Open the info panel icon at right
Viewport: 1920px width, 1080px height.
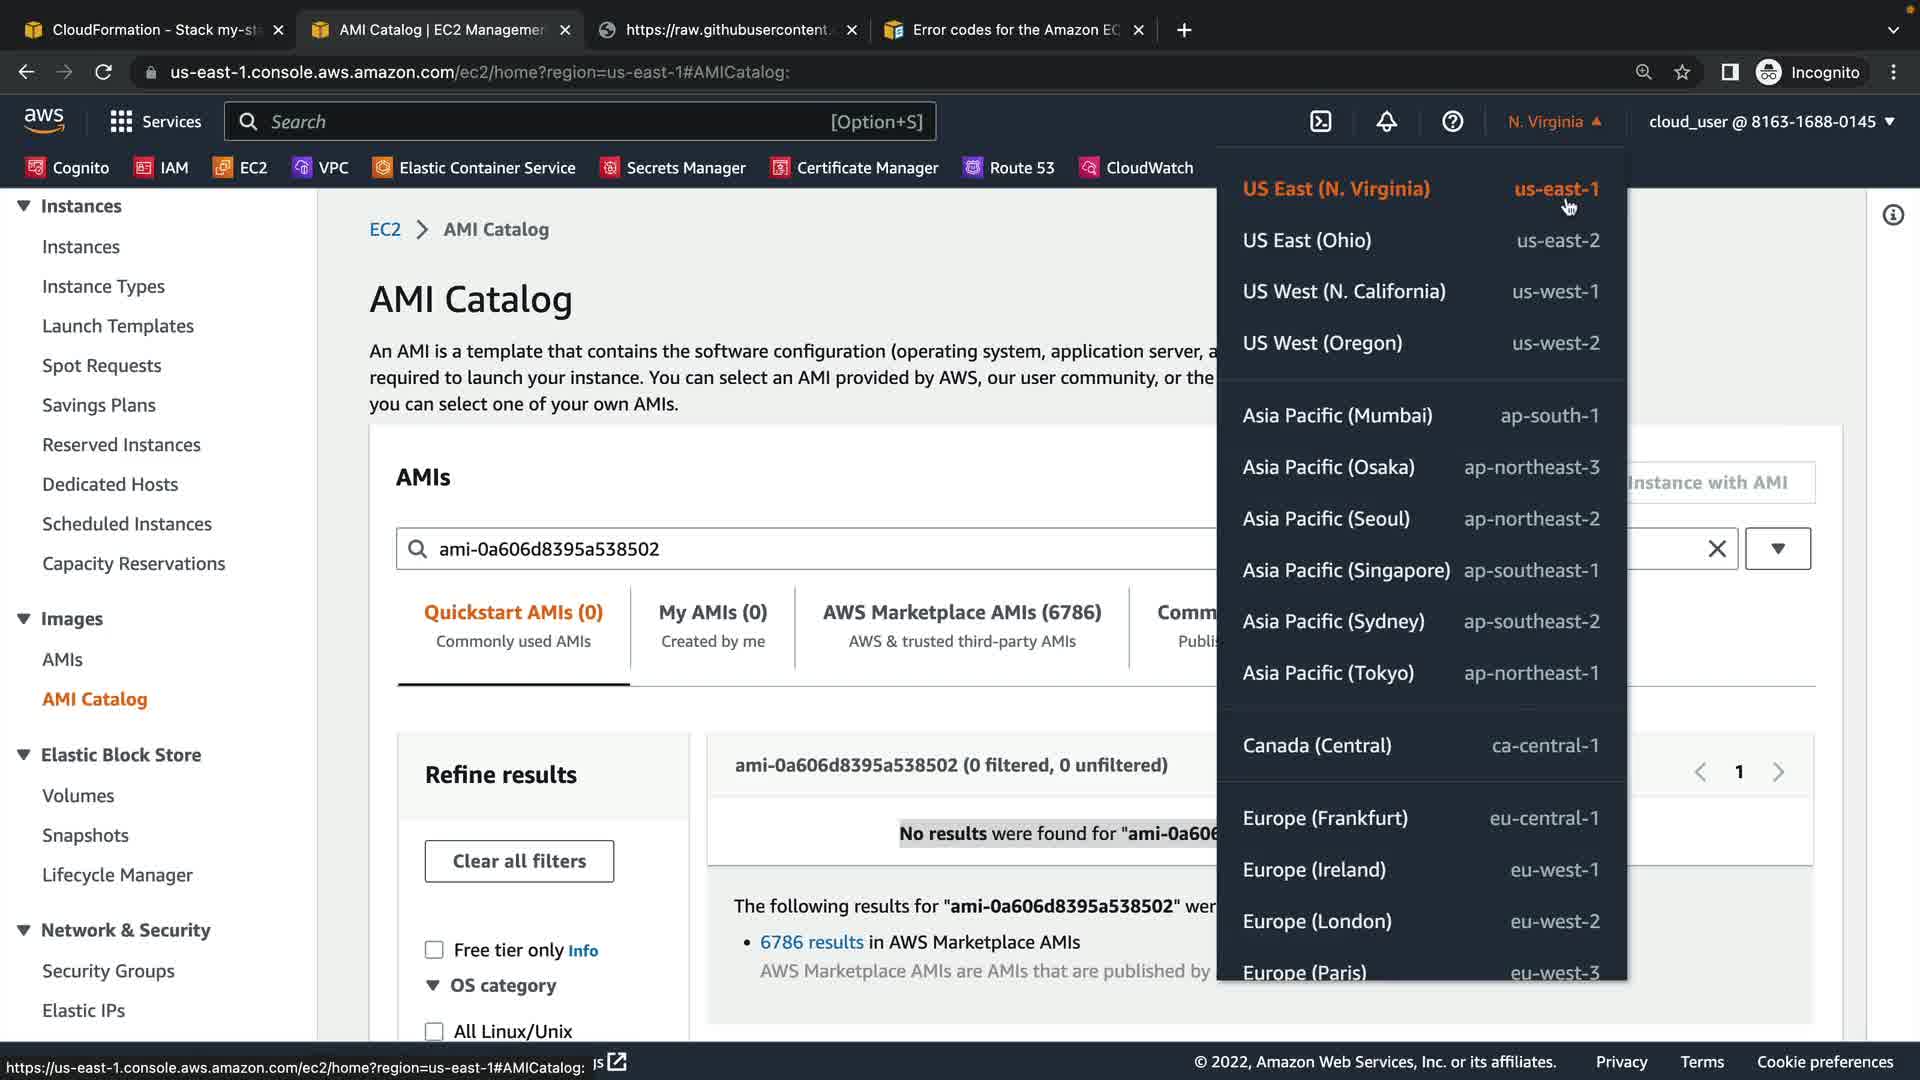1893,215
